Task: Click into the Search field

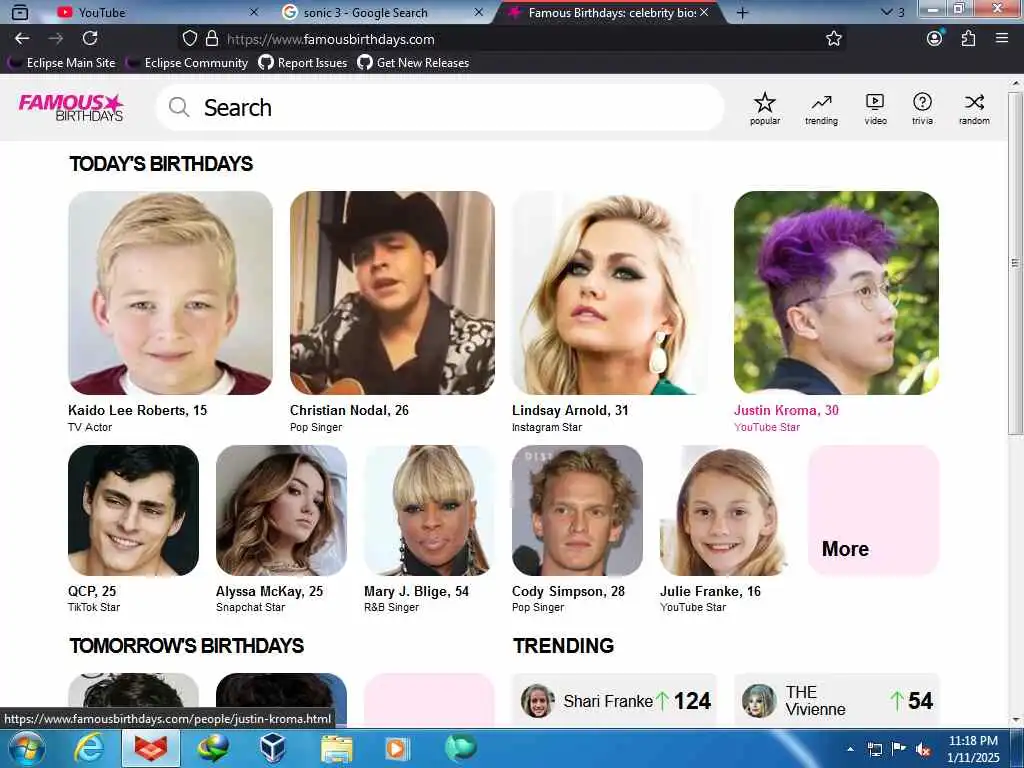Action: click(440, 107)
